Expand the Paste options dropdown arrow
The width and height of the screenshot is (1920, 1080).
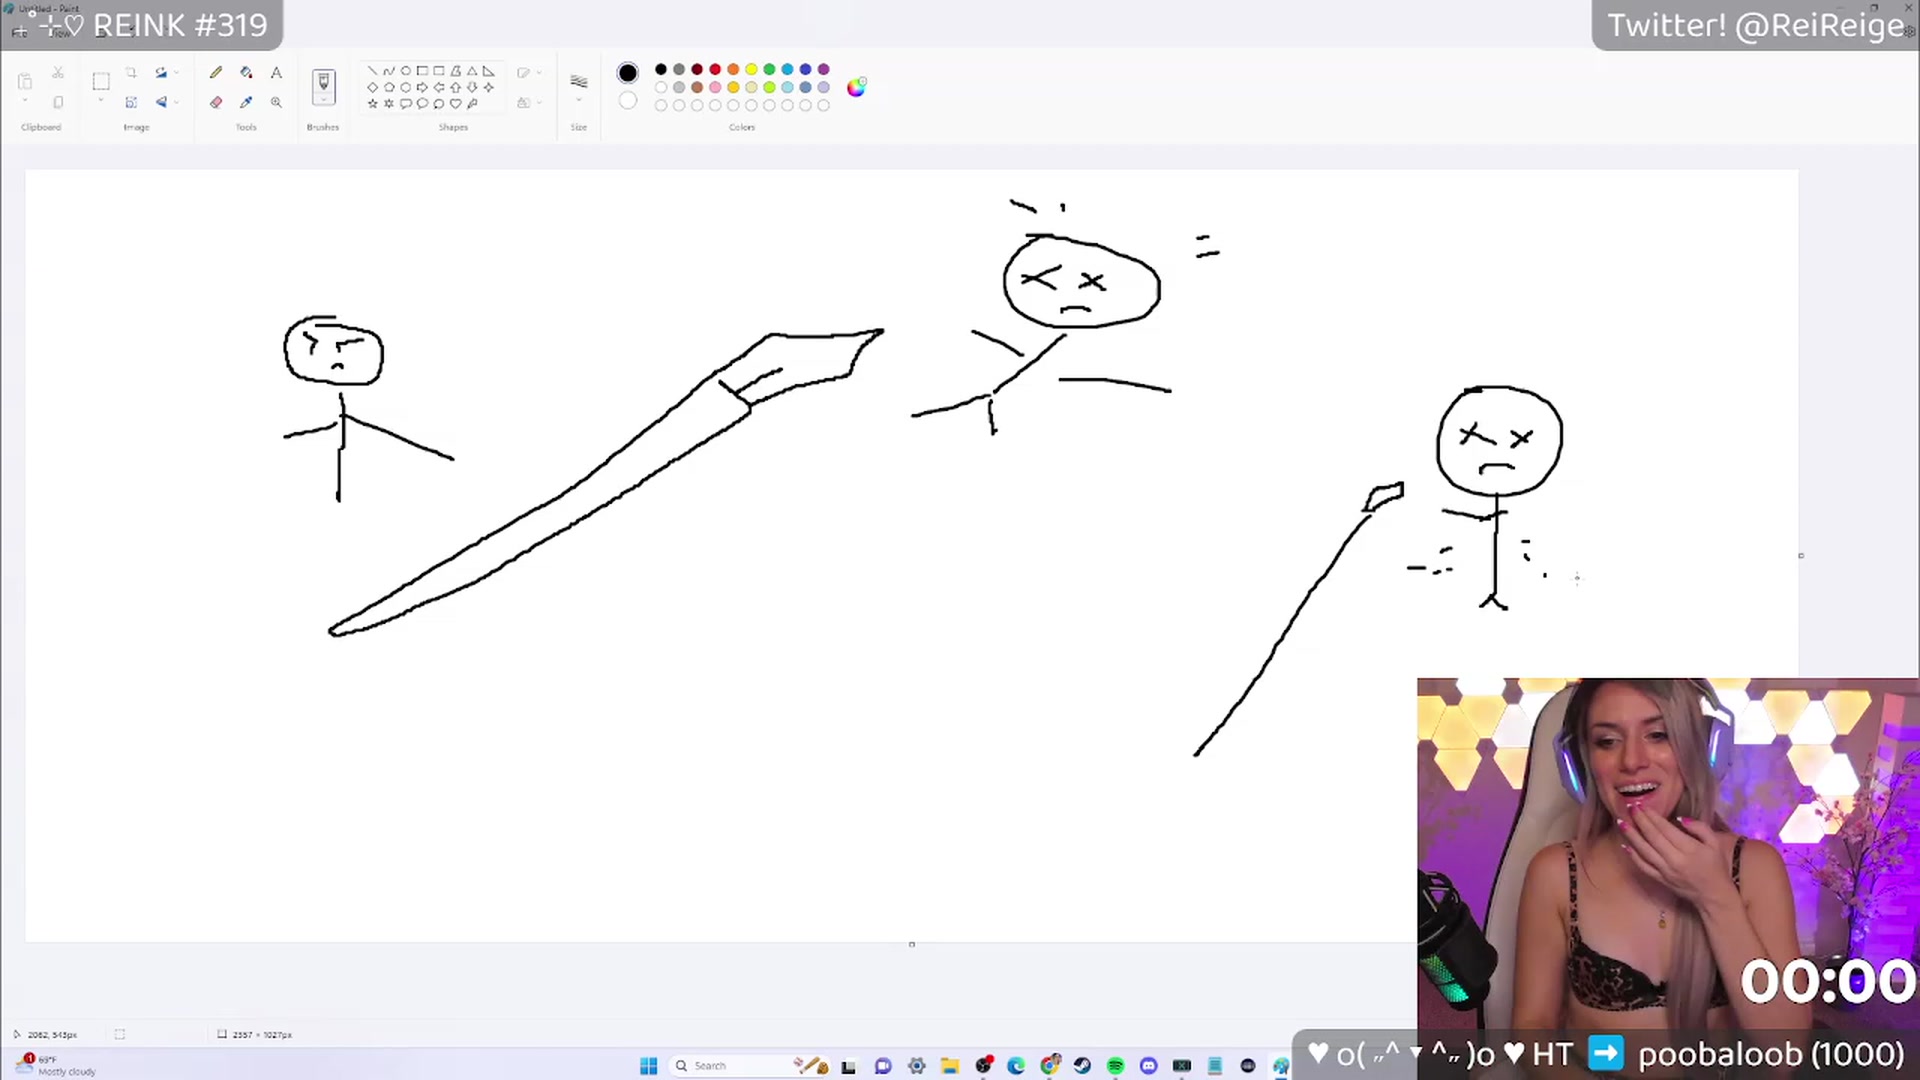(x=26, y=102)
